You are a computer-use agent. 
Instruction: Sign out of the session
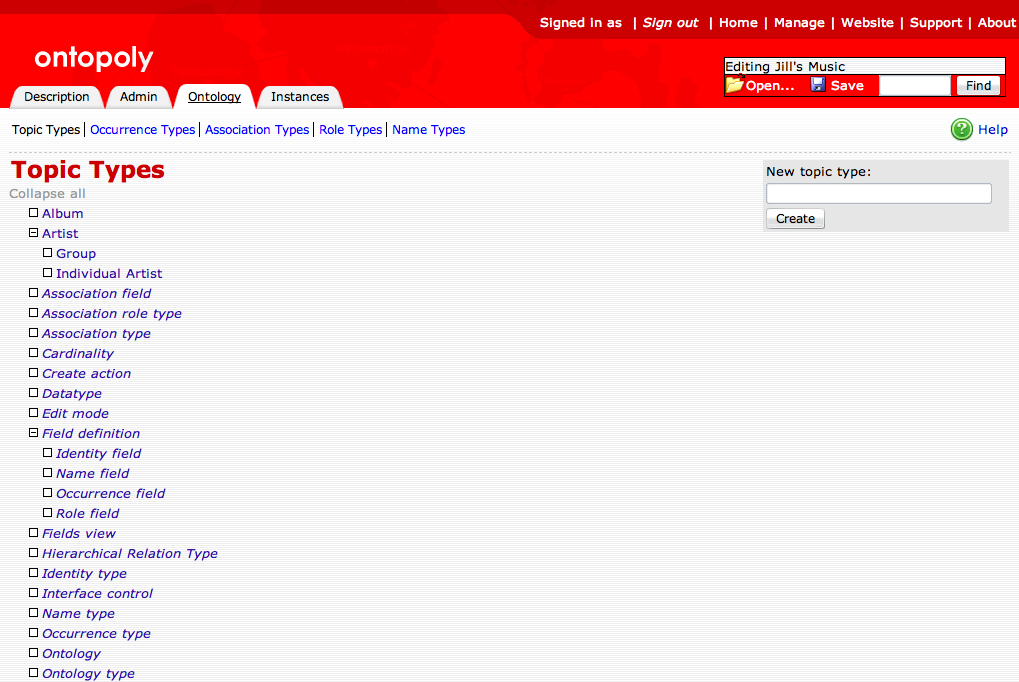[669, 22]
